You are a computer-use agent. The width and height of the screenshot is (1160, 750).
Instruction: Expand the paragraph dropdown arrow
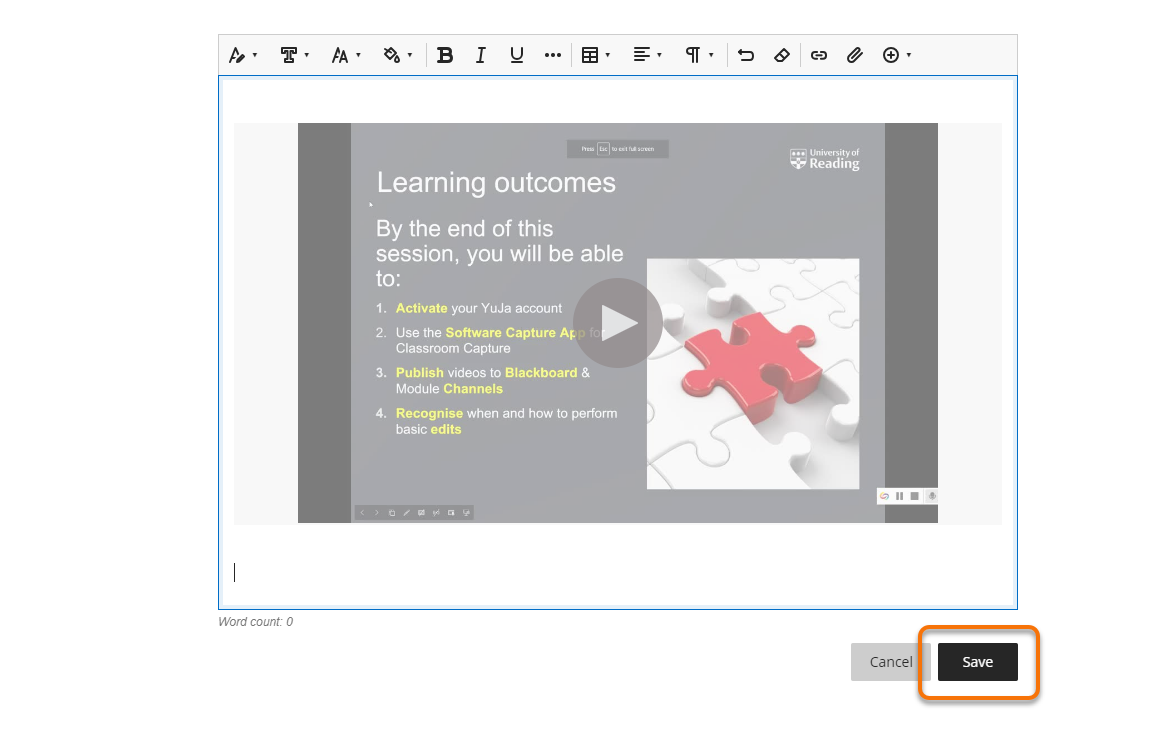pos(712,55)
